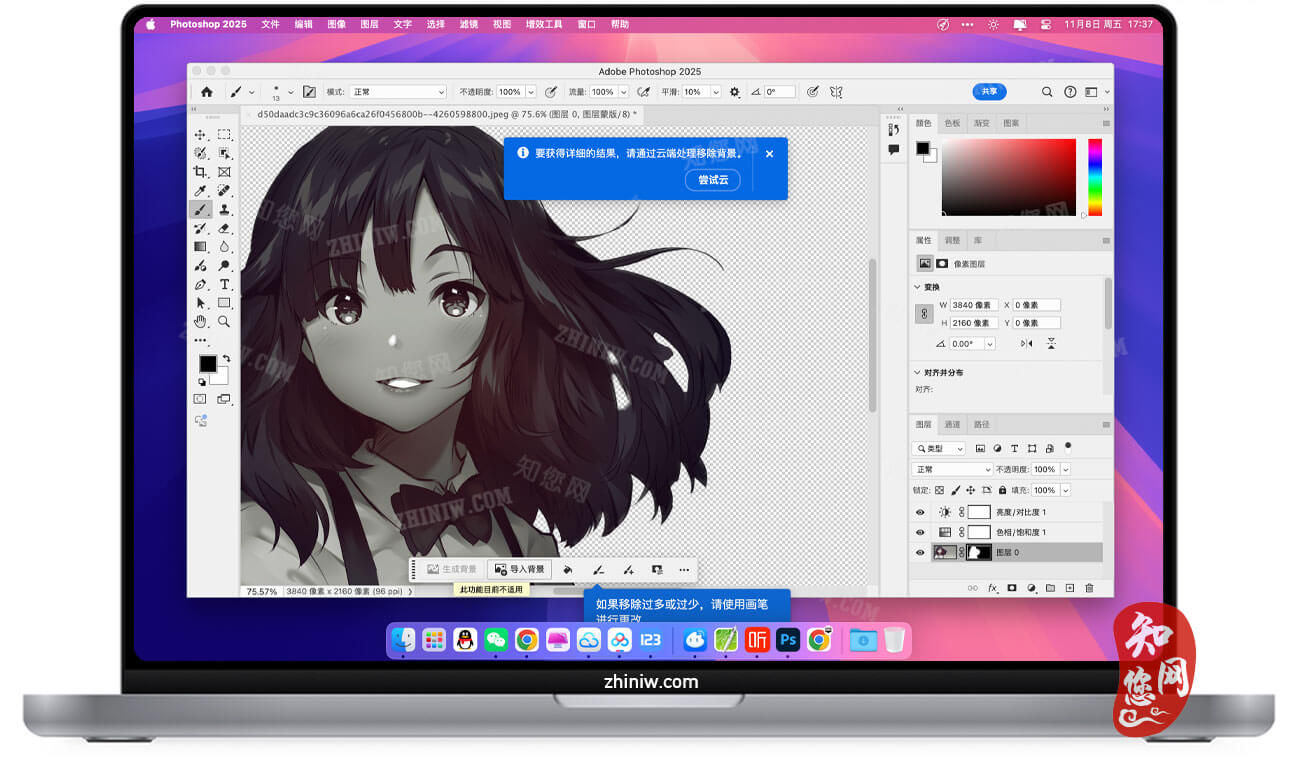The width and height of the screenshot is (1298, 779).
Task: Open the History panel icon
Action: (x=893, y=131)
